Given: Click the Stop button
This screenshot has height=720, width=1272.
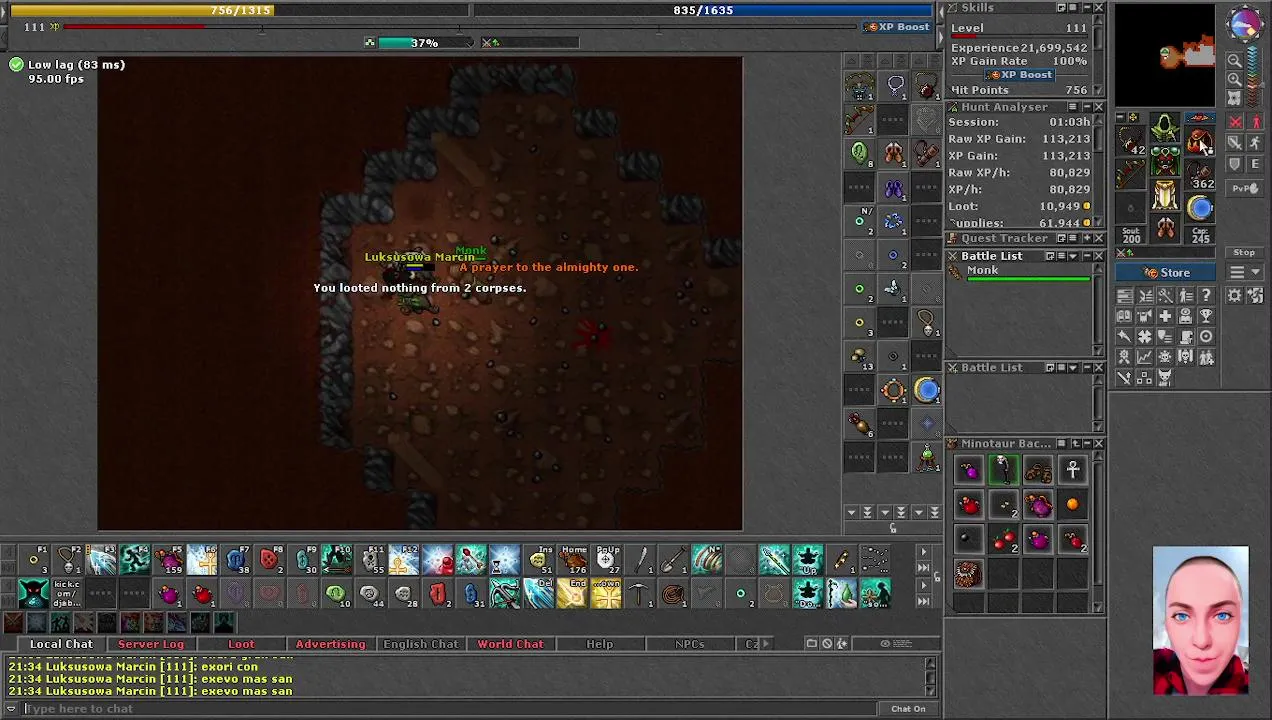Looking at the screenshot, I should 1244,252.
